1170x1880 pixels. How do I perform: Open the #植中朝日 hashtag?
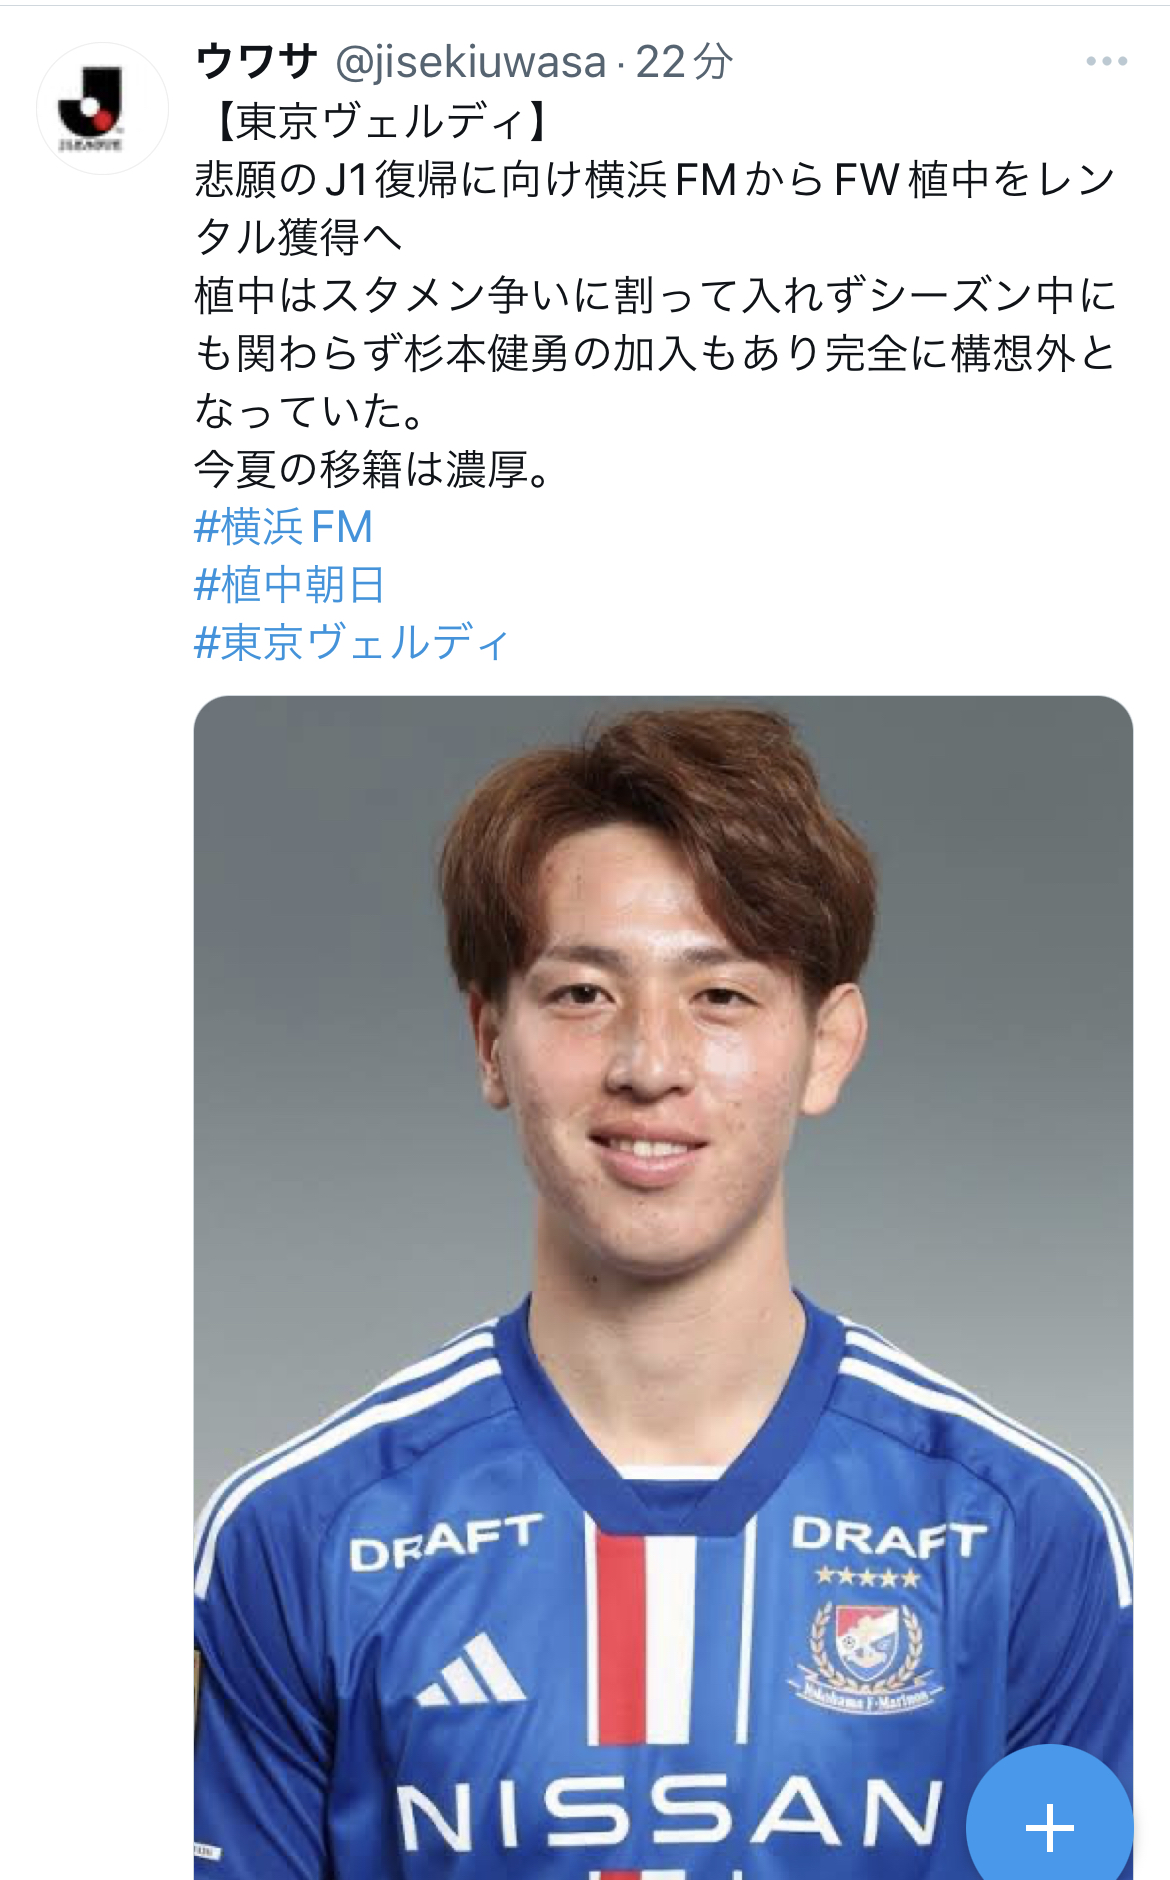tap(289, 585)
